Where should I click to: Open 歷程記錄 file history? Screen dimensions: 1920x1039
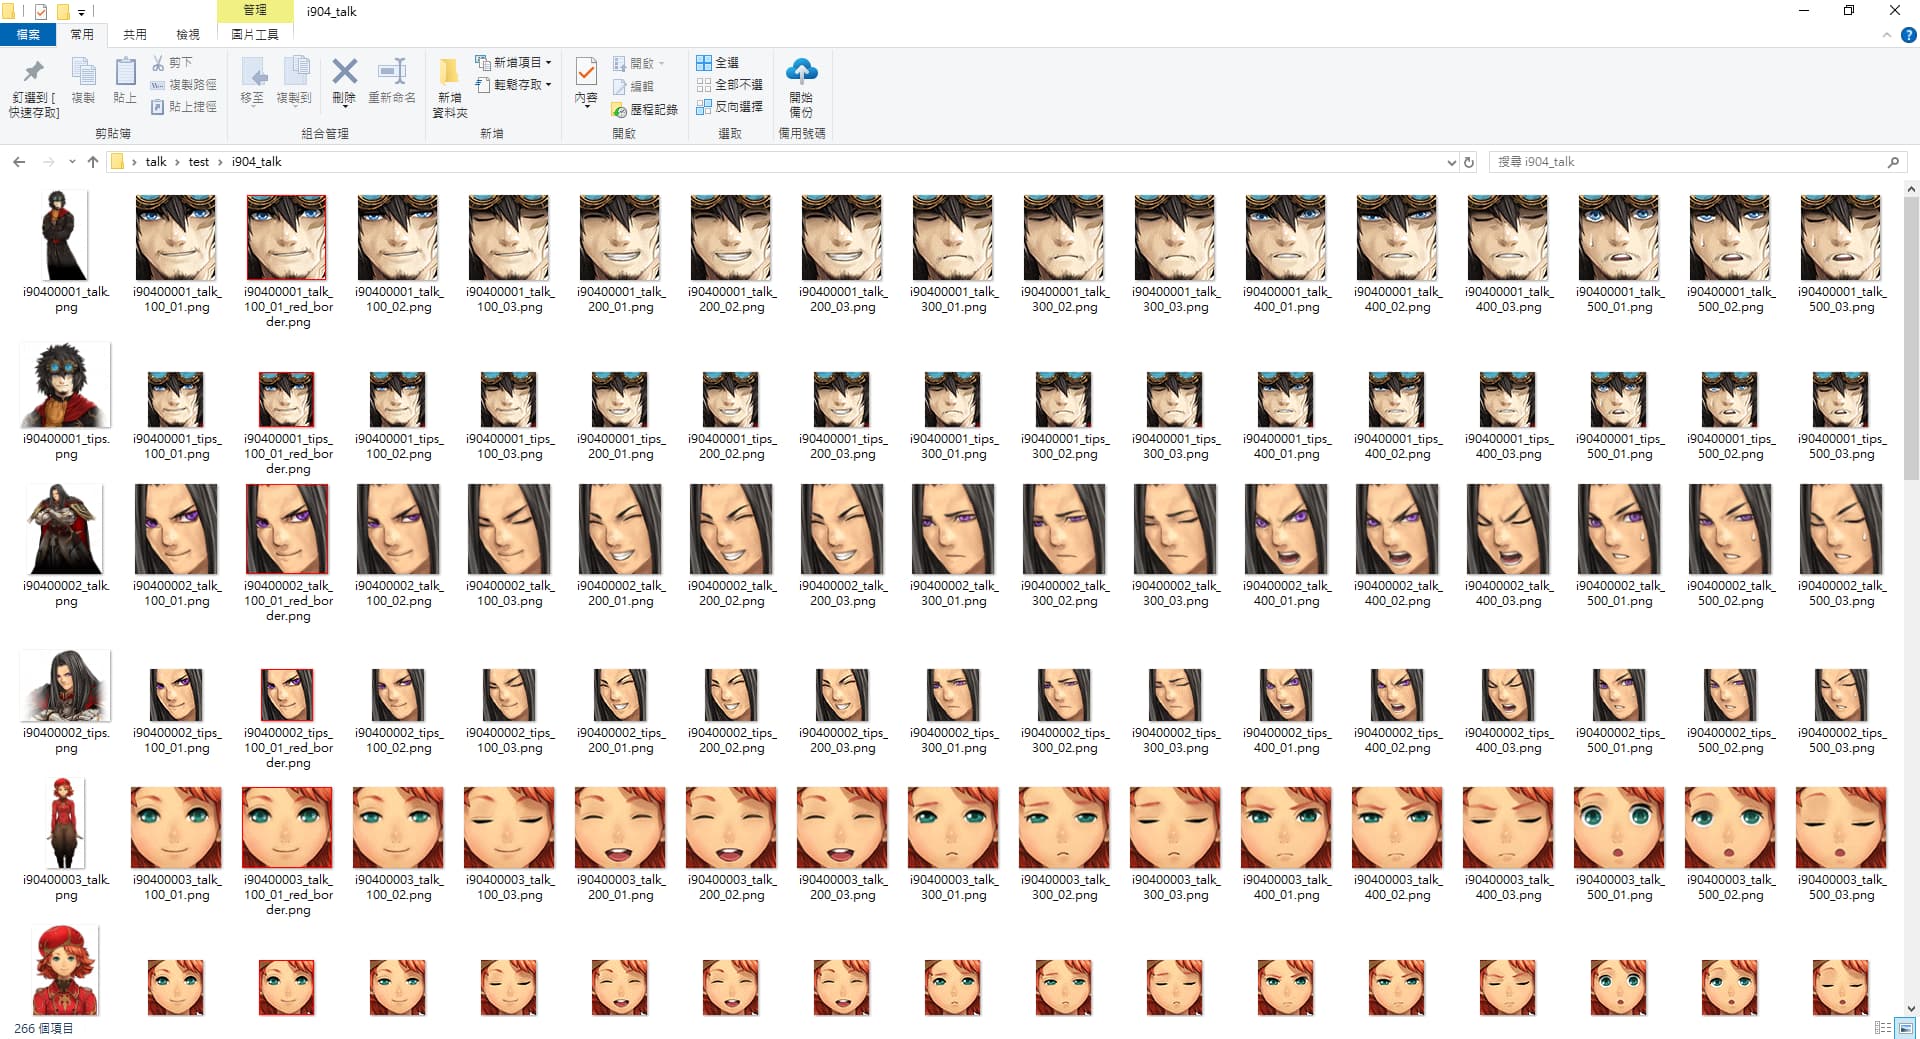point(645,109)
